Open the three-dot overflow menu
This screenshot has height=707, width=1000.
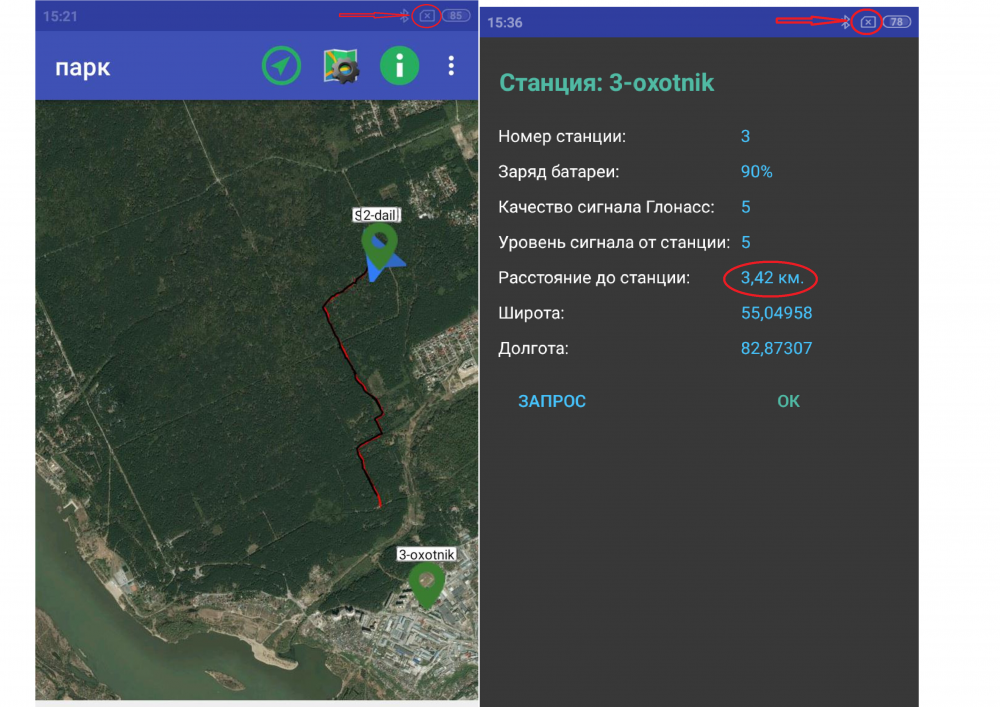451,66
